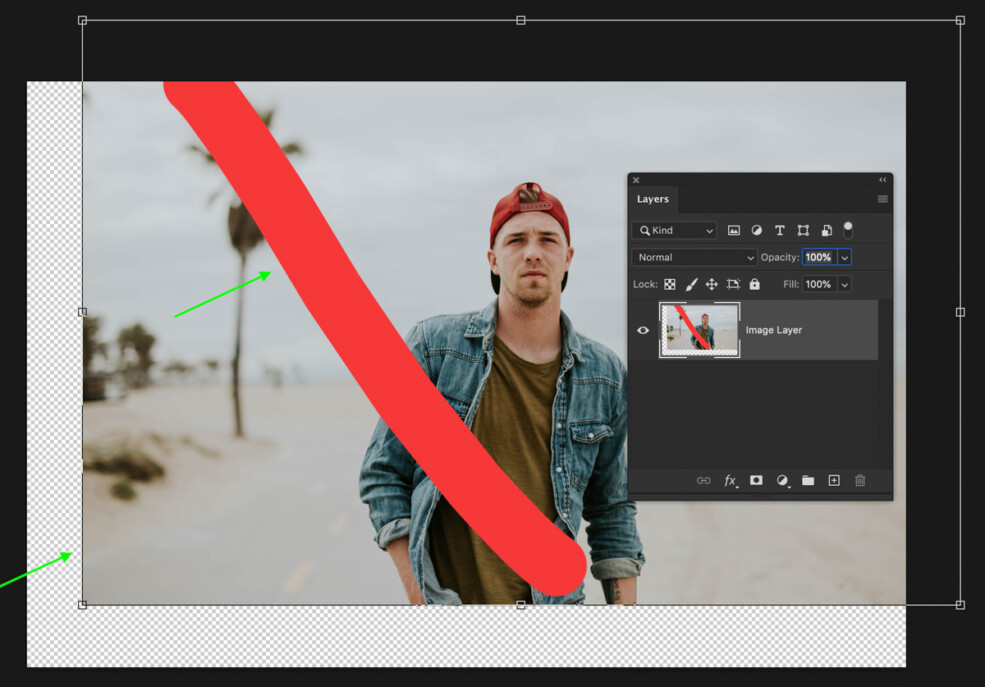
Task: Click the shape layers filter icon
Action: click(804, 230)
